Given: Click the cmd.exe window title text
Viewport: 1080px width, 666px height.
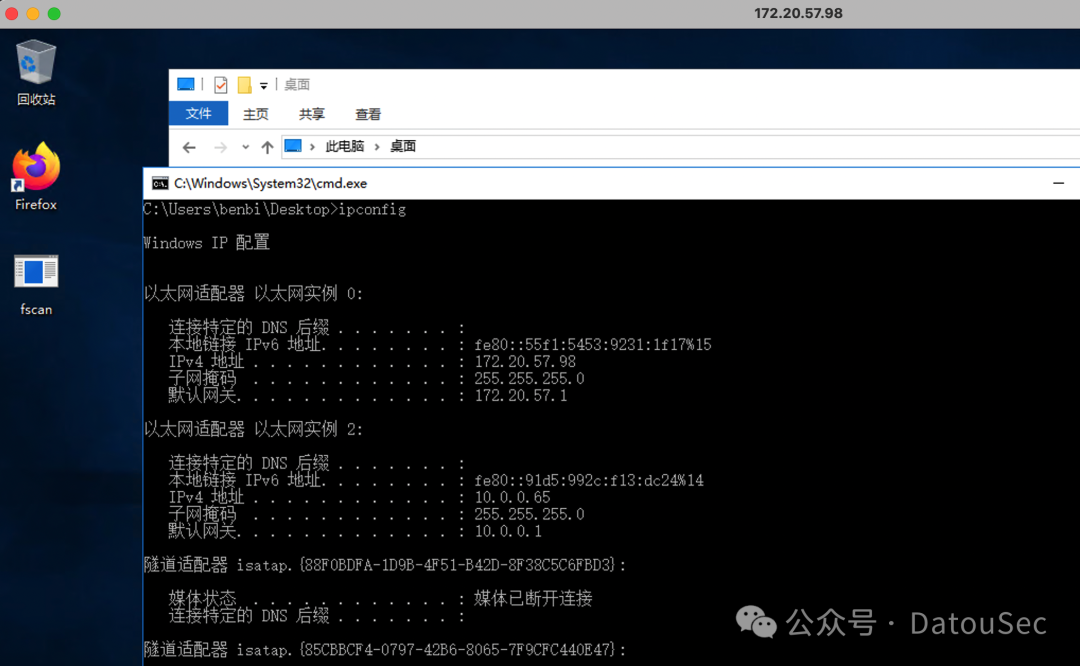Looking at the screenshot, I should 271,183.
